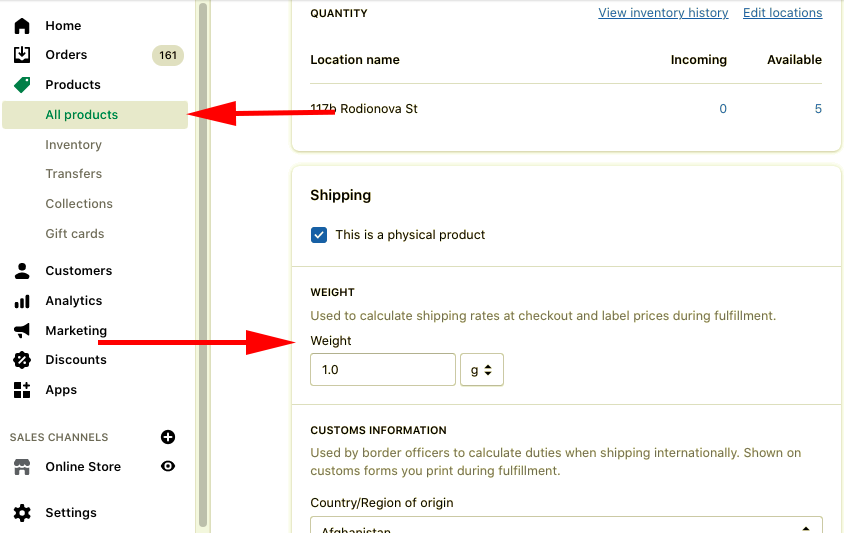Add a sales channel with plus icon
This screenshot has width=844, height=533.
pos(168,437)
